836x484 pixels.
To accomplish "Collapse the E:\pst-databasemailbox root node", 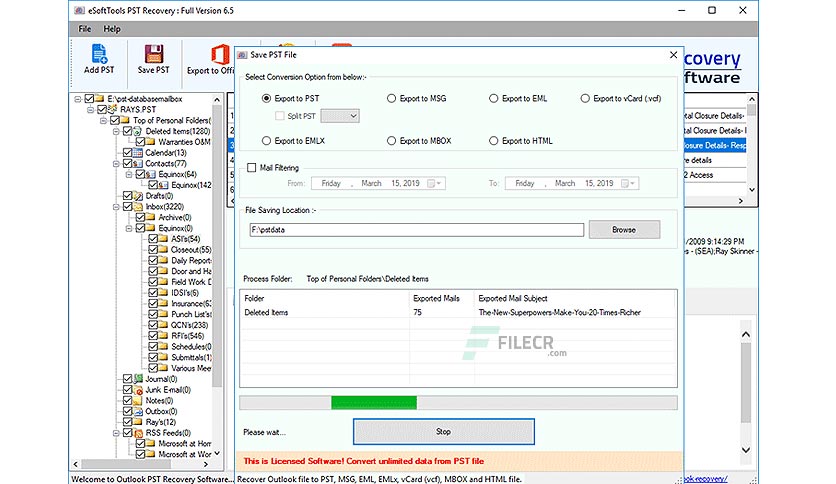I will coord(78,99).
